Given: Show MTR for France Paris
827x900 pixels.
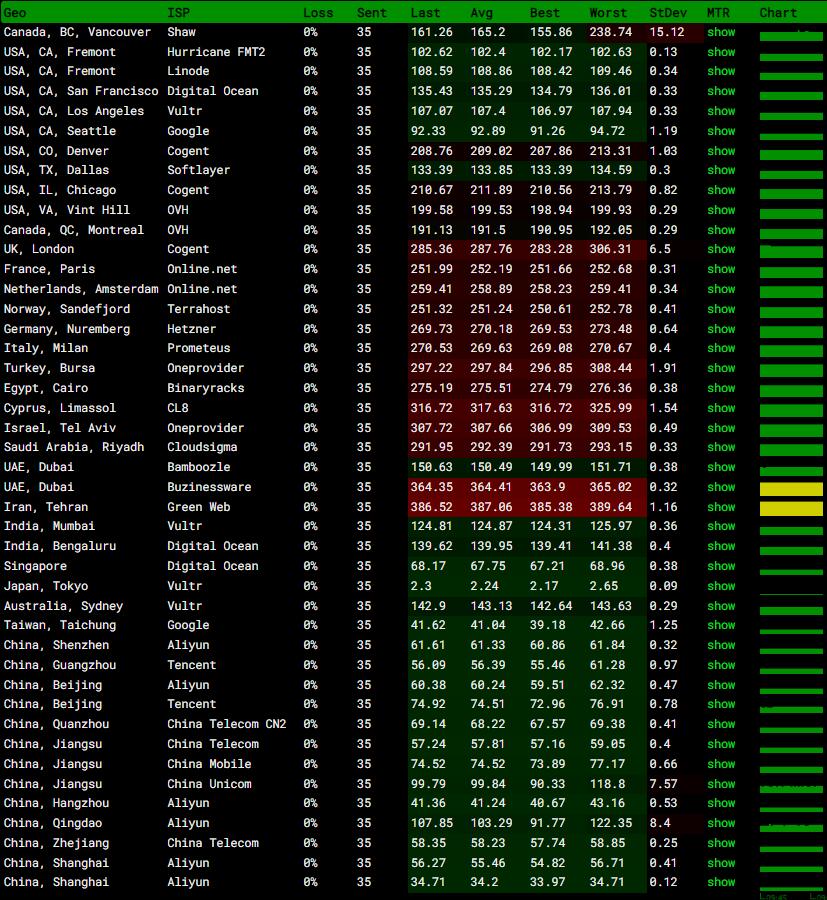Looking at the screenshot, I should [721, 269].
